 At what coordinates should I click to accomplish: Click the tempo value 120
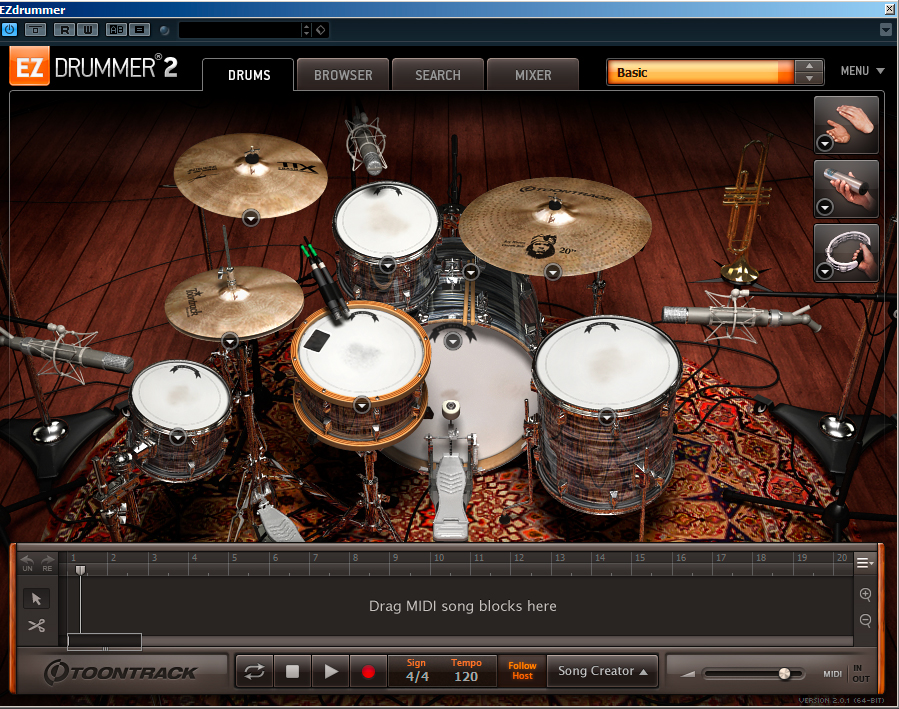click(x=466, y=677)
